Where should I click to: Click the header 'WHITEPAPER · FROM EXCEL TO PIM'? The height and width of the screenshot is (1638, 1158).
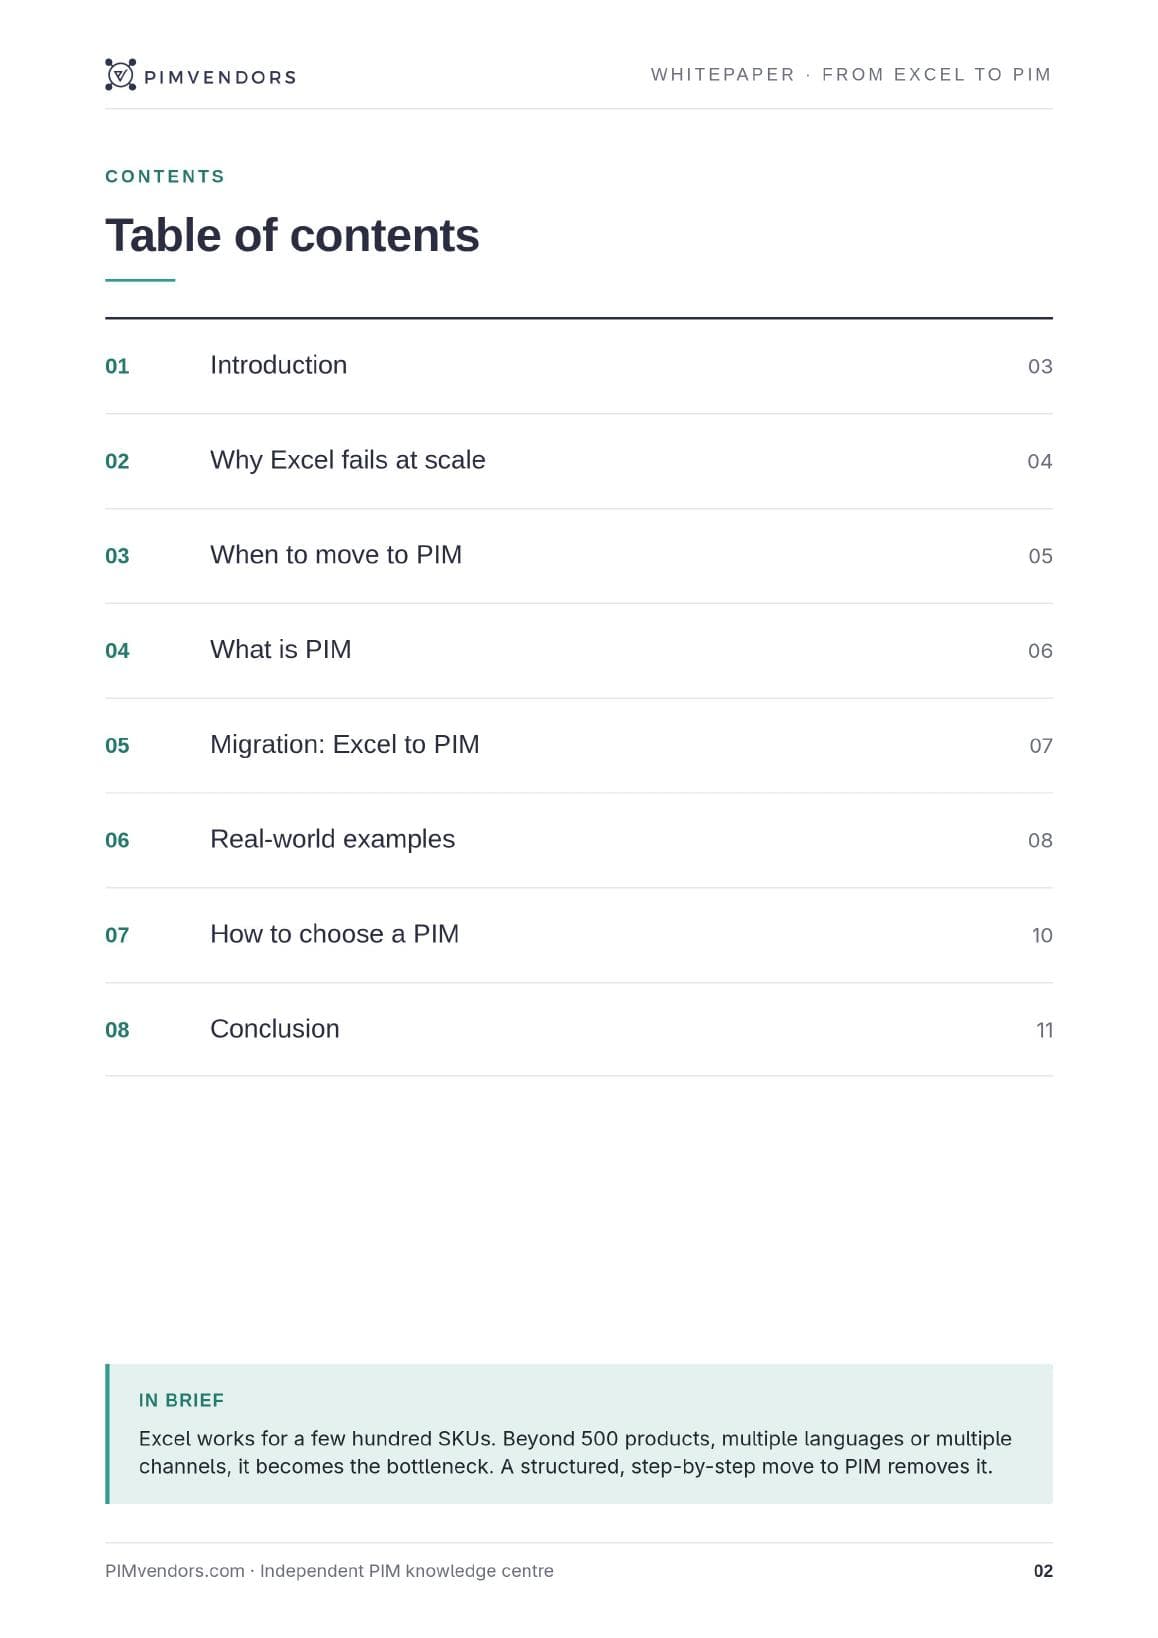click(851, 74)
